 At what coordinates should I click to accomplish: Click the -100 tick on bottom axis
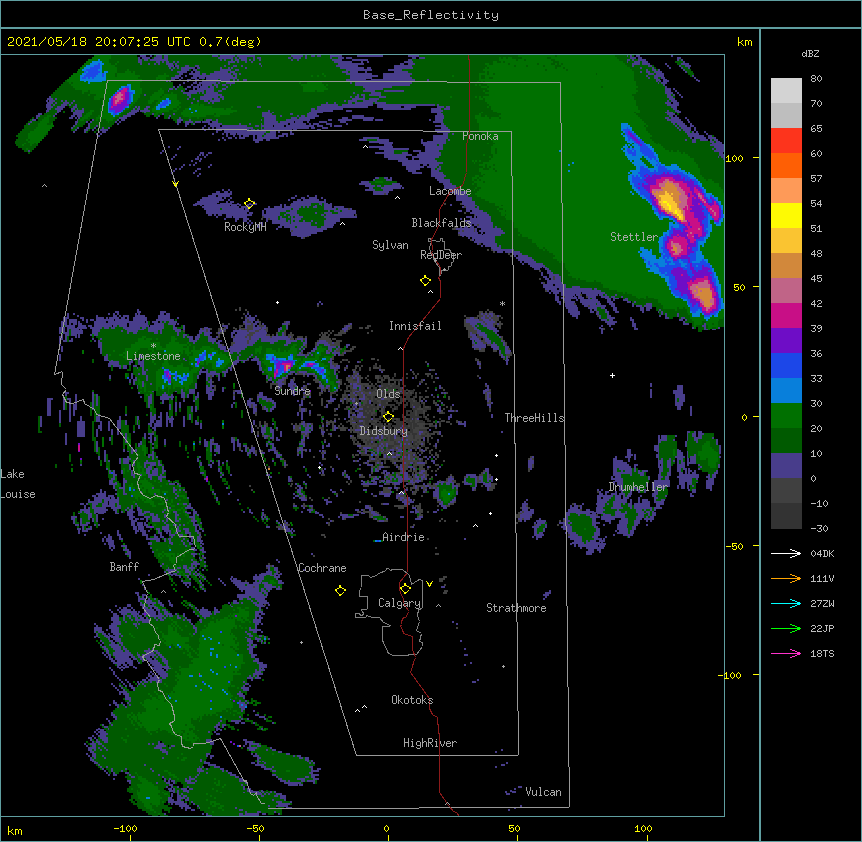pos(125,828)
